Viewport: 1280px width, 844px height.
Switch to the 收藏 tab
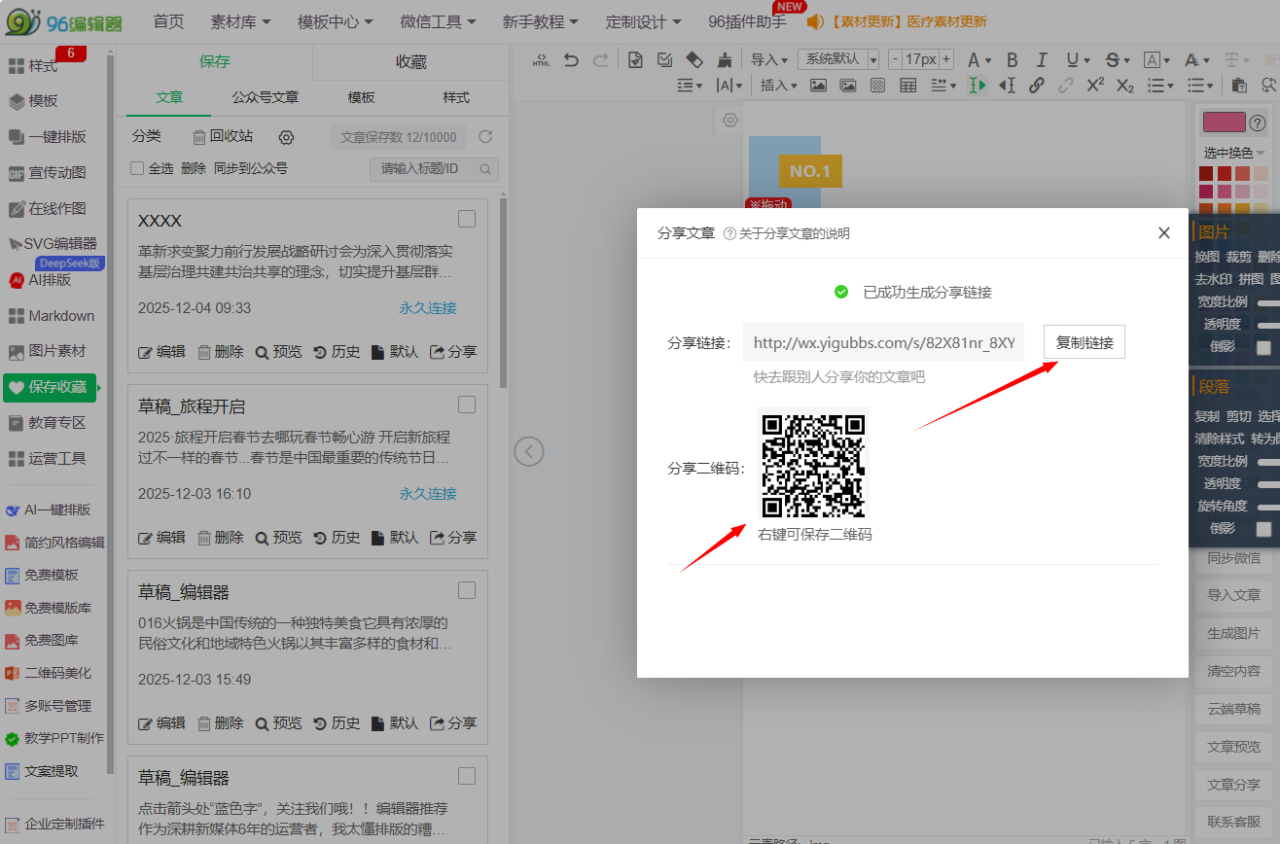[411, 62]
